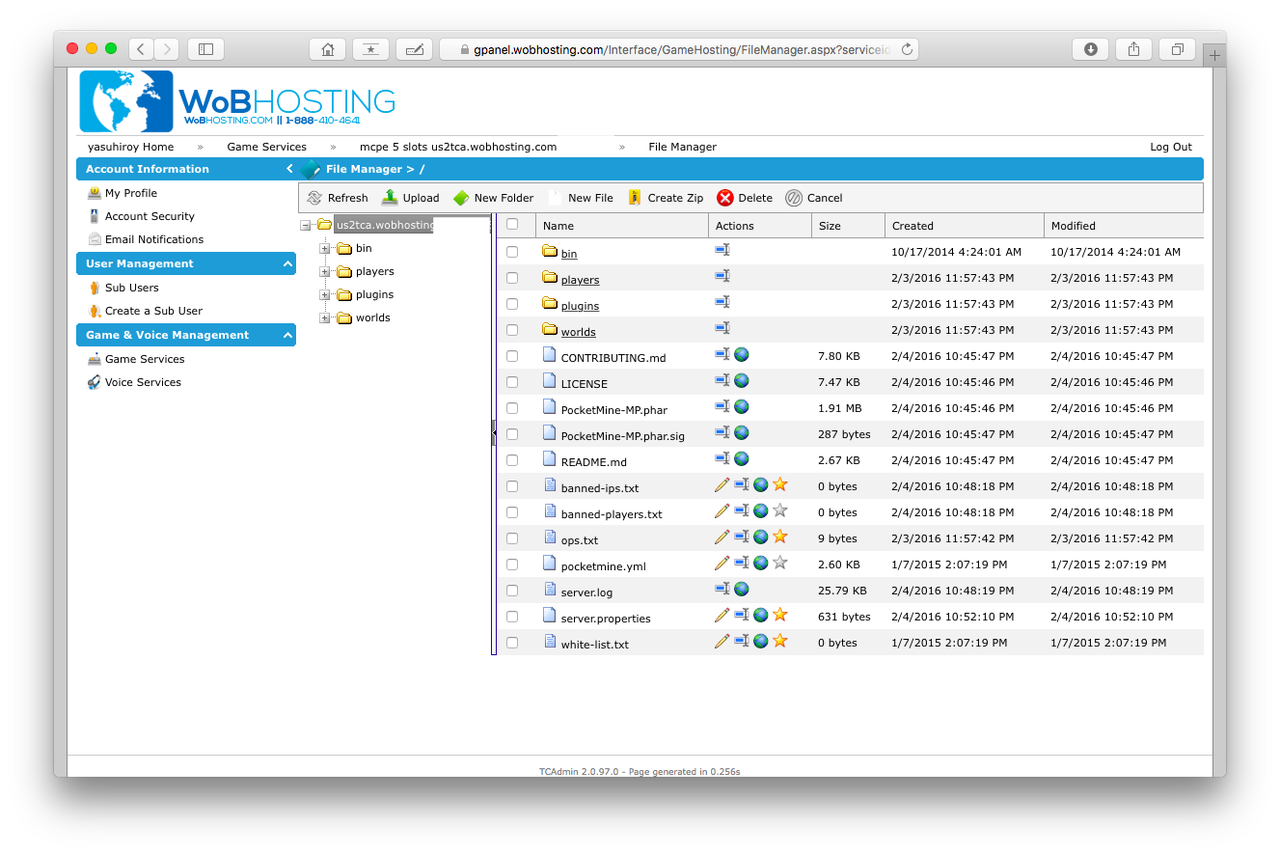Click the rename icon for the plugins folder
The width and height of the screenshot is (1280, 854).
[x=722, y=302]
